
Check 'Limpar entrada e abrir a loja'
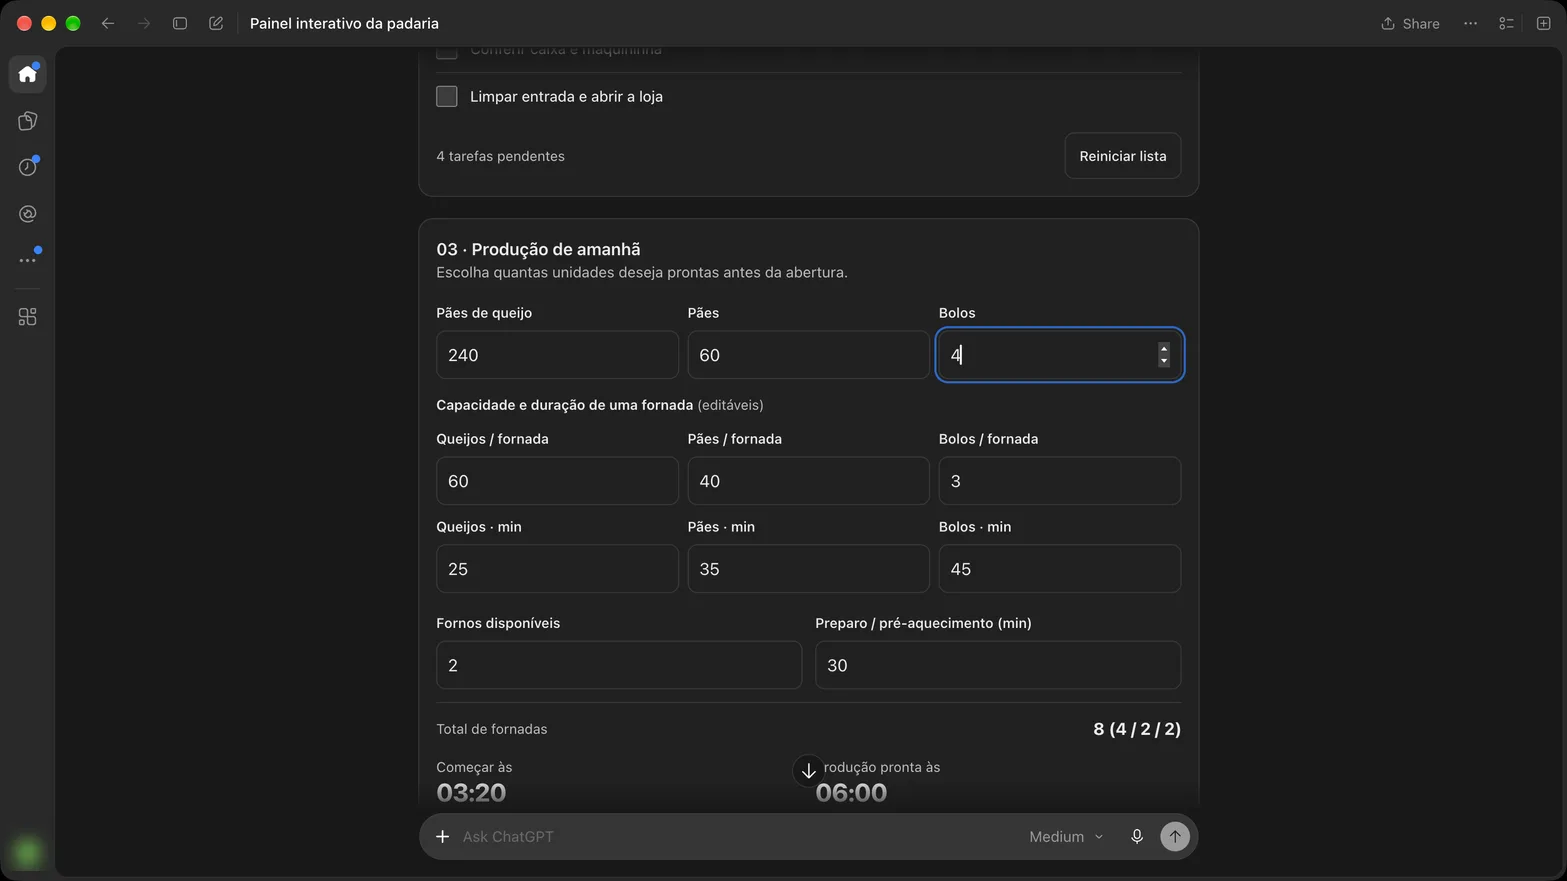tap(447, 97)
